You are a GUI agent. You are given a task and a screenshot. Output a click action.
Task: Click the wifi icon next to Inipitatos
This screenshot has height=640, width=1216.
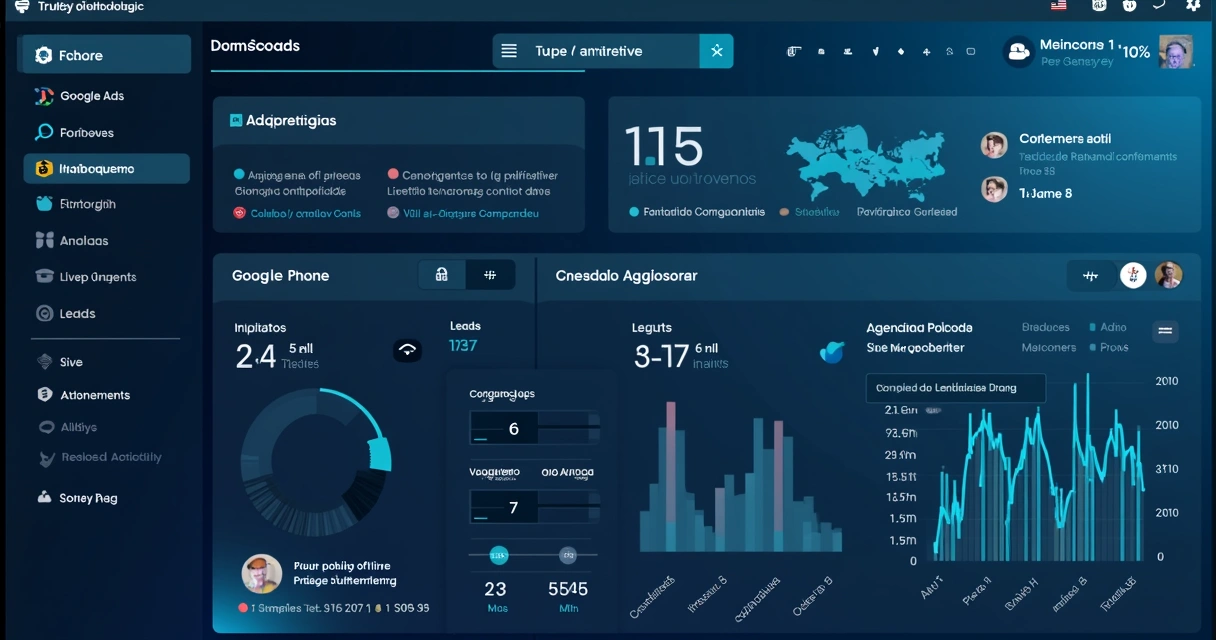pyautogui.click(x=407, y=350)
